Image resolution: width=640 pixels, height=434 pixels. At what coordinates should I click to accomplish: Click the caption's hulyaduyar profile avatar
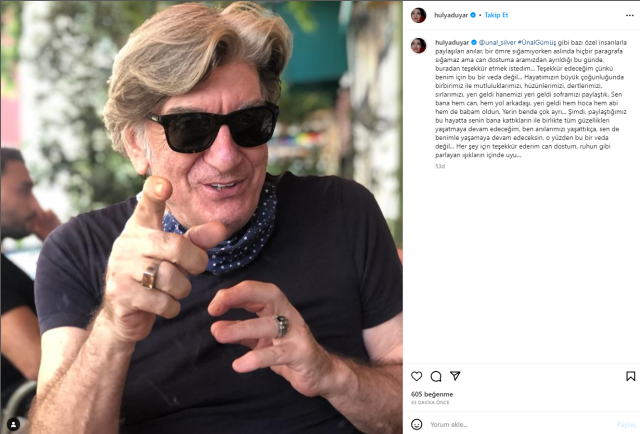(x=418, y=46)
